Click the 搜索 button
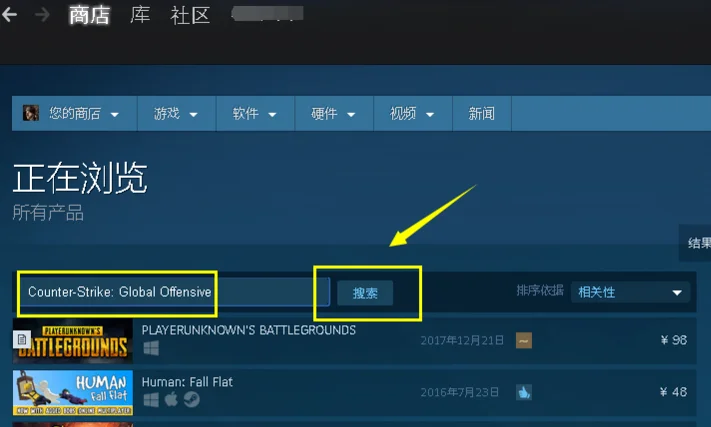Image resolution: width=711 pixels, height=427 pixels. pos(365,293)
